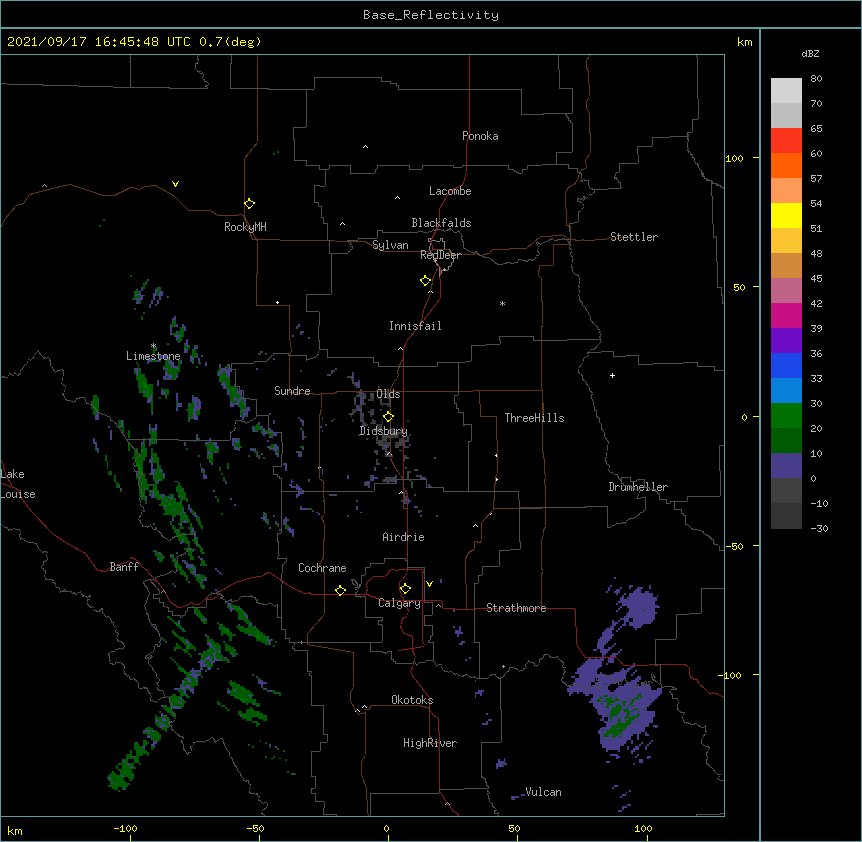Viewport: 862px width, 842px height.
Task: Click the Strathmore label
Action: [516, 608]
